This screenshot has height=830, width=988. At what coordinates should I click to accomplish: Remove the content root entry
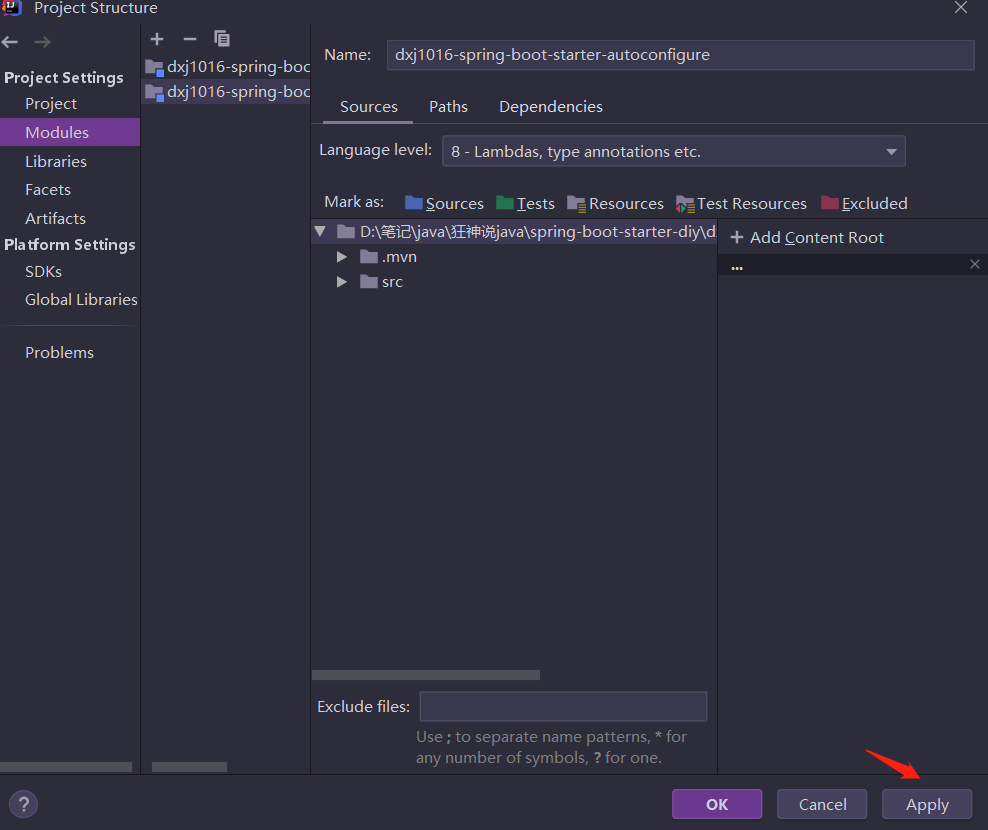coord(975,264)
